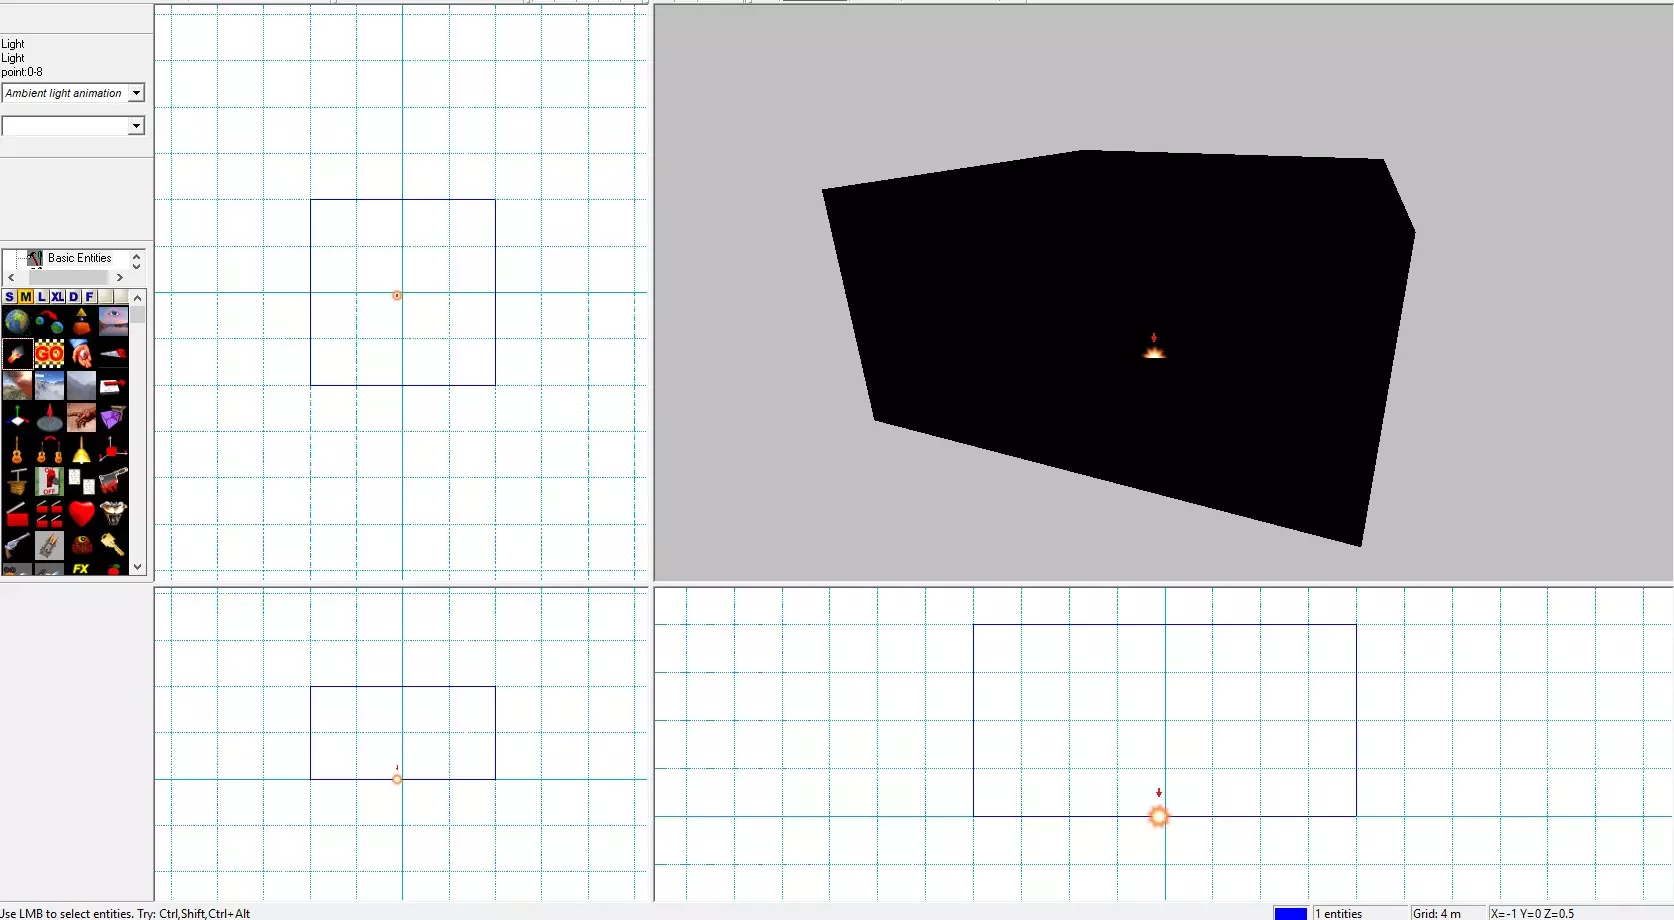The image size is (1674, 920).
Task: Select the eye over lake entity icon
Action: tap(113, 322)
